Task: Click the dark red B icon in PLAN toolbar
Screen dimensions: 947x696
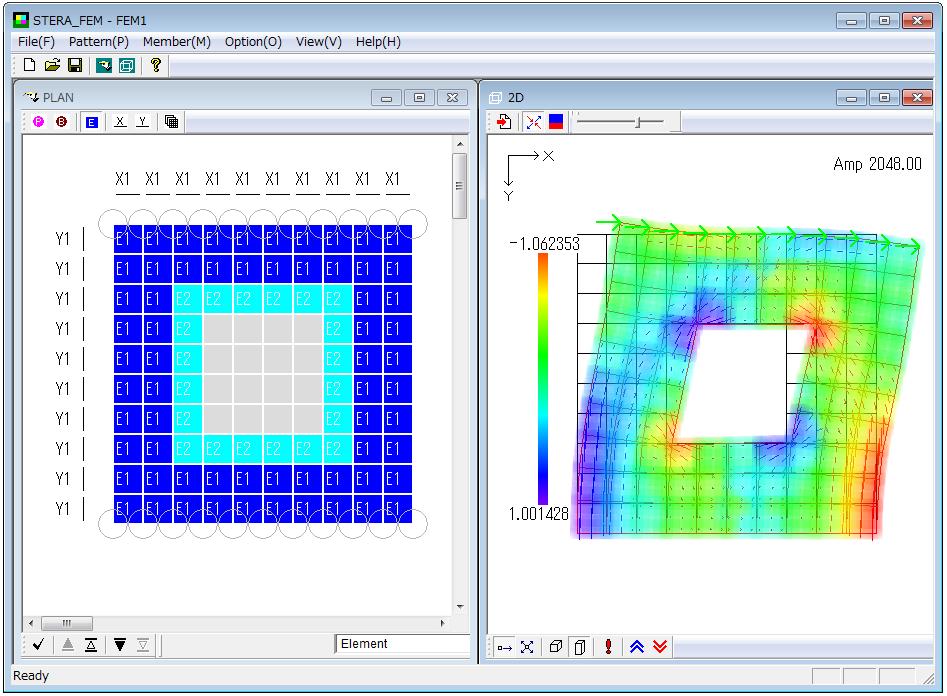Action: click(x=61, y=122)
